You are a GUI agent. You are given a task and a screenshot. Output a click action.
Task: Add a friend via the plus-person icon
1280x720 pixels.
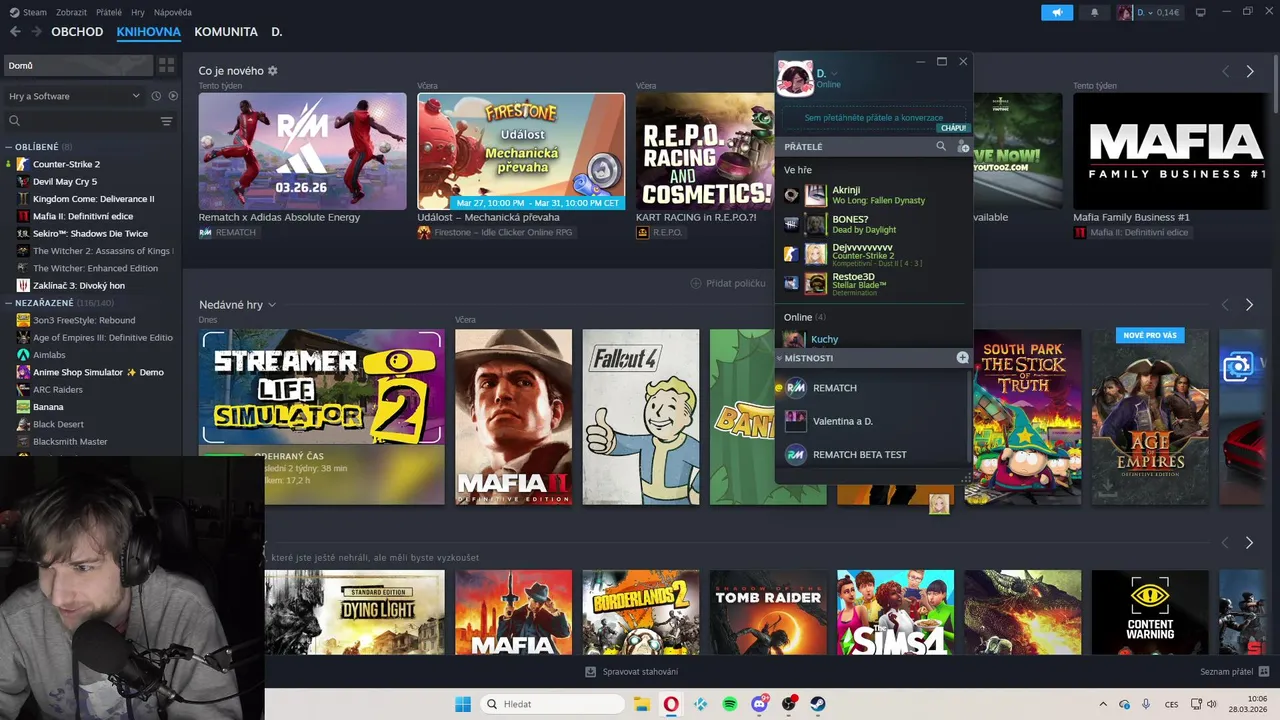click(x=963, y=146)
